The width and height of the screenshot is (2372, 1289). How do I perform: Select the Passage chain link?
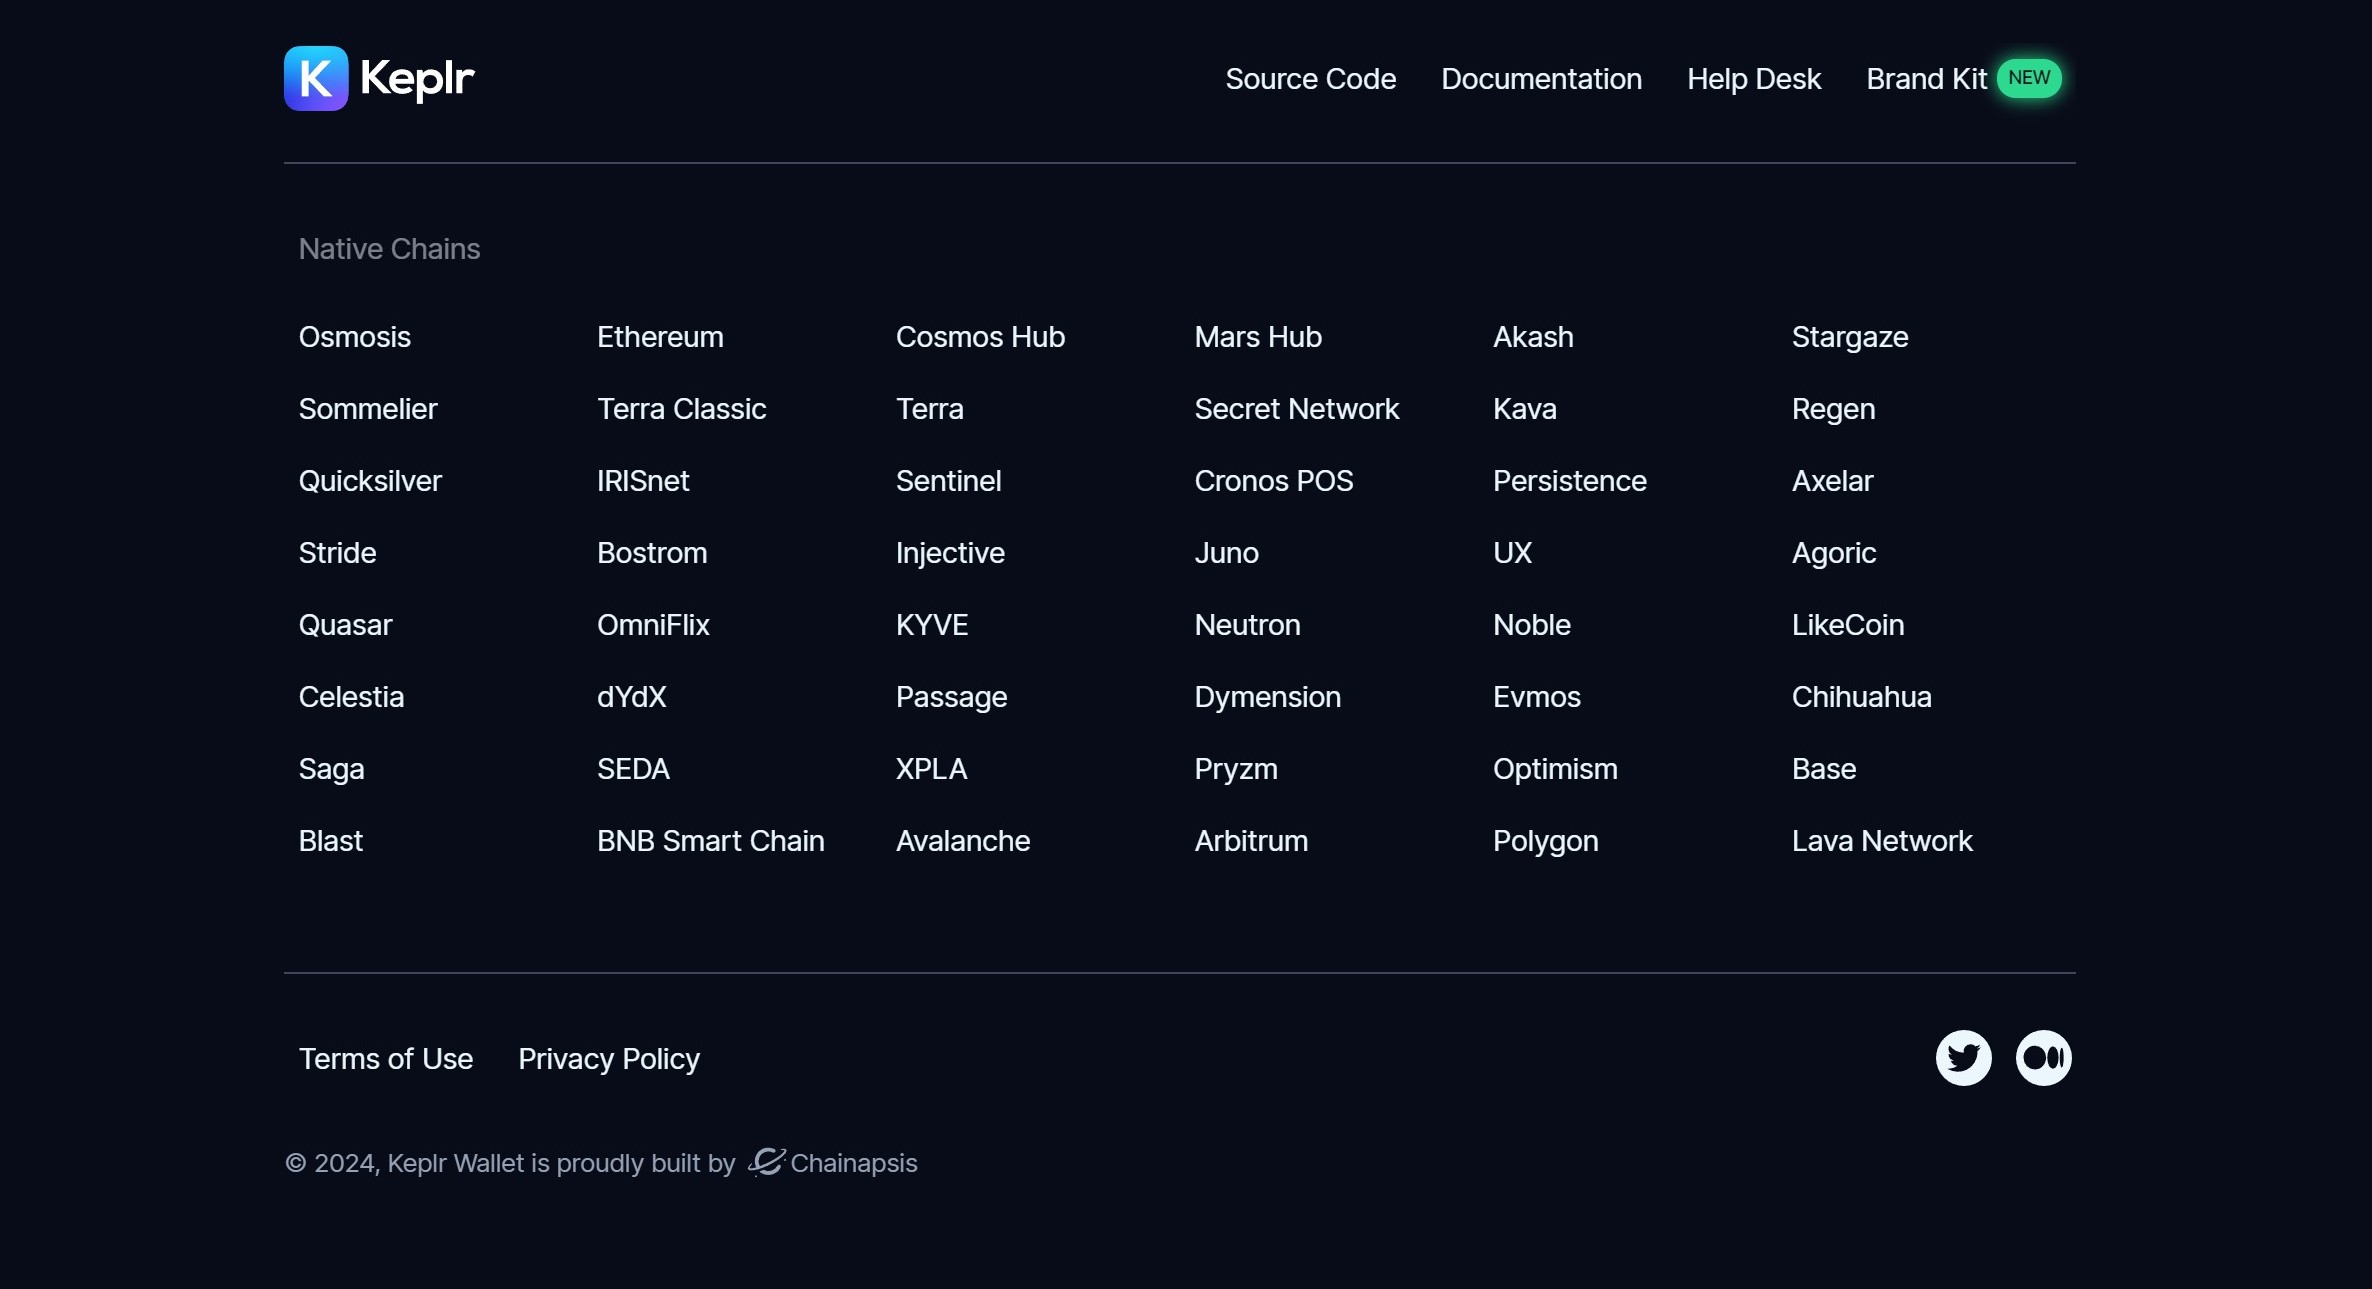952,697
